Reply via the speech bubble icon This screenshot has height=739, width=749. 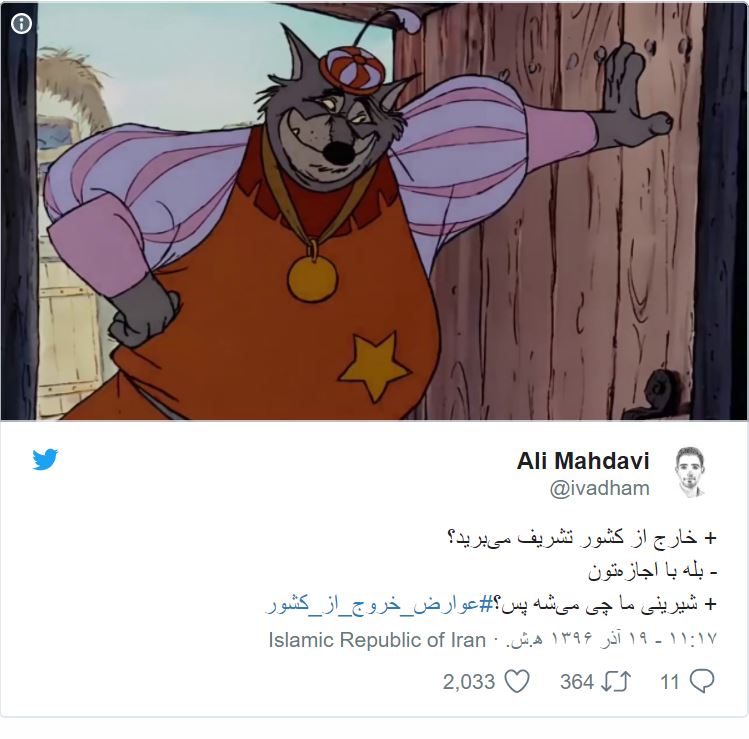pos(702,682)
